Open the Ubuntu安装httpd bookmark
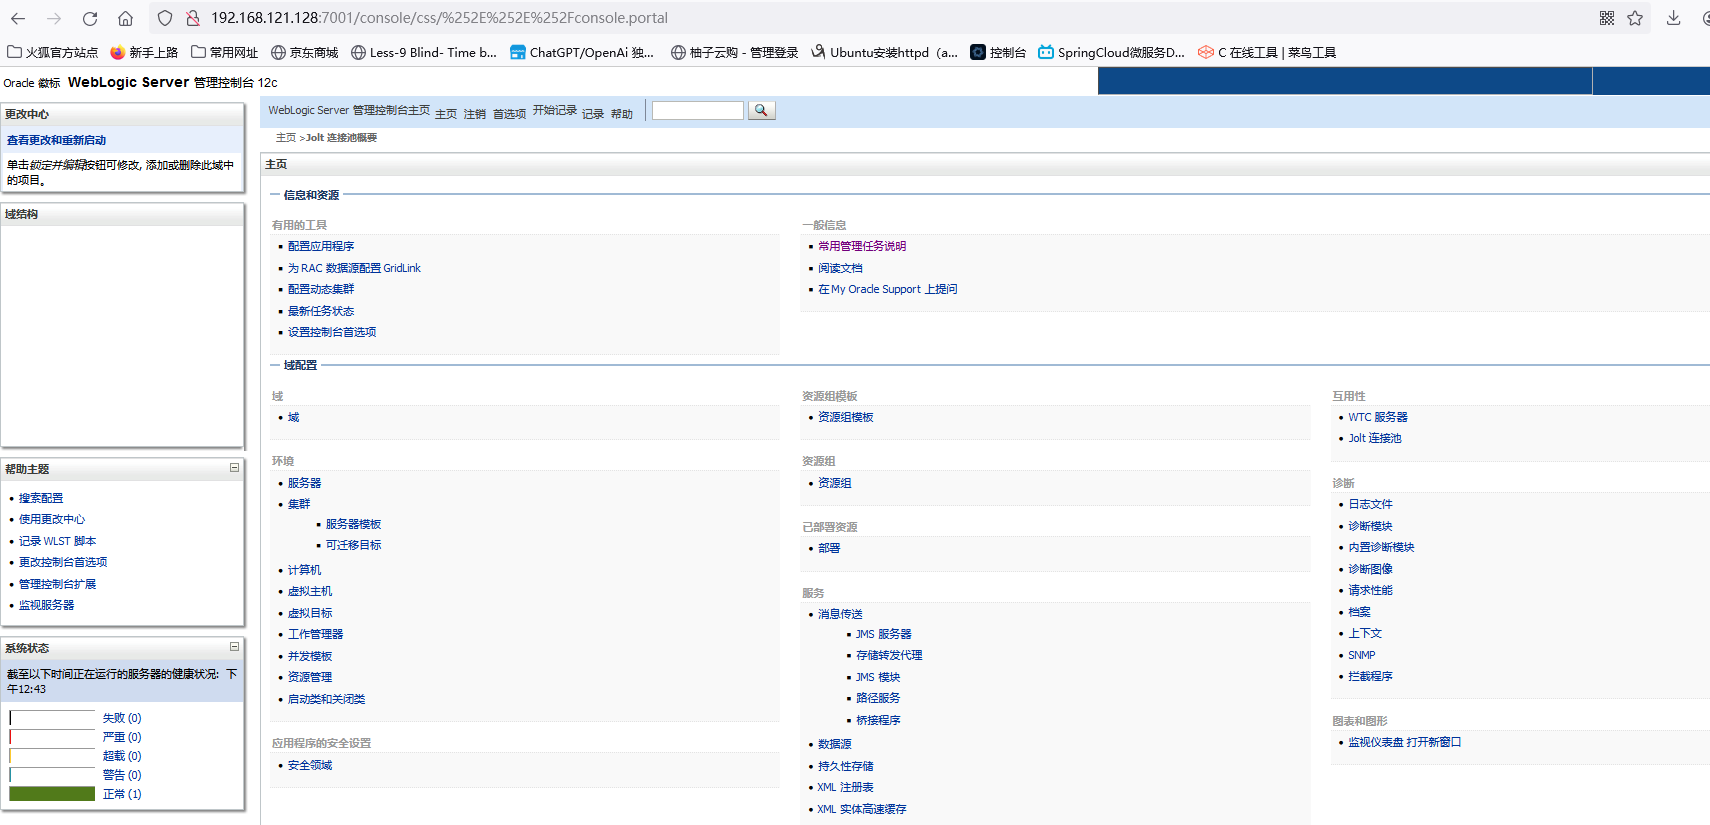 coord(884,52)
